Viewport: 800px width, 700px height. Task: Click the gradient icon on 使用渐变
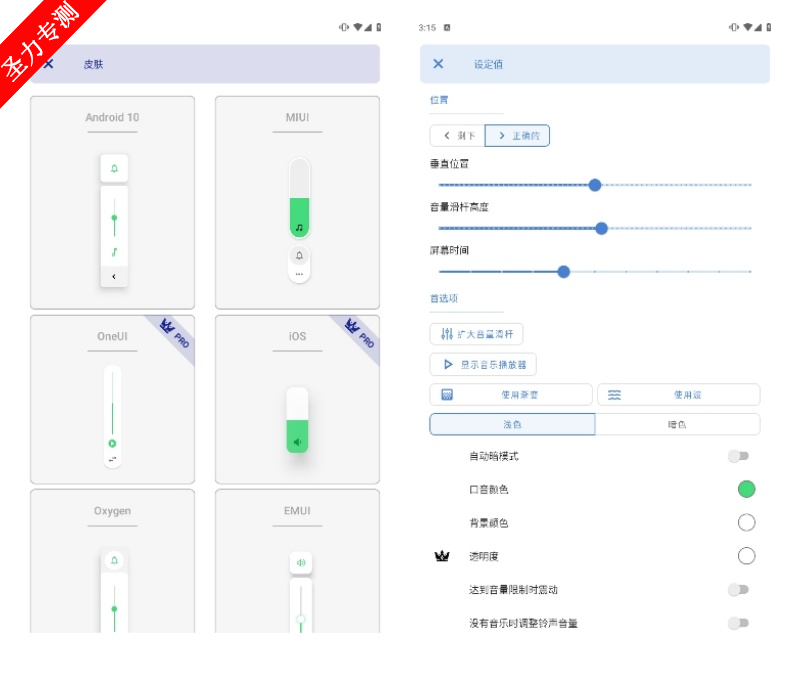[x=447, y=394]
